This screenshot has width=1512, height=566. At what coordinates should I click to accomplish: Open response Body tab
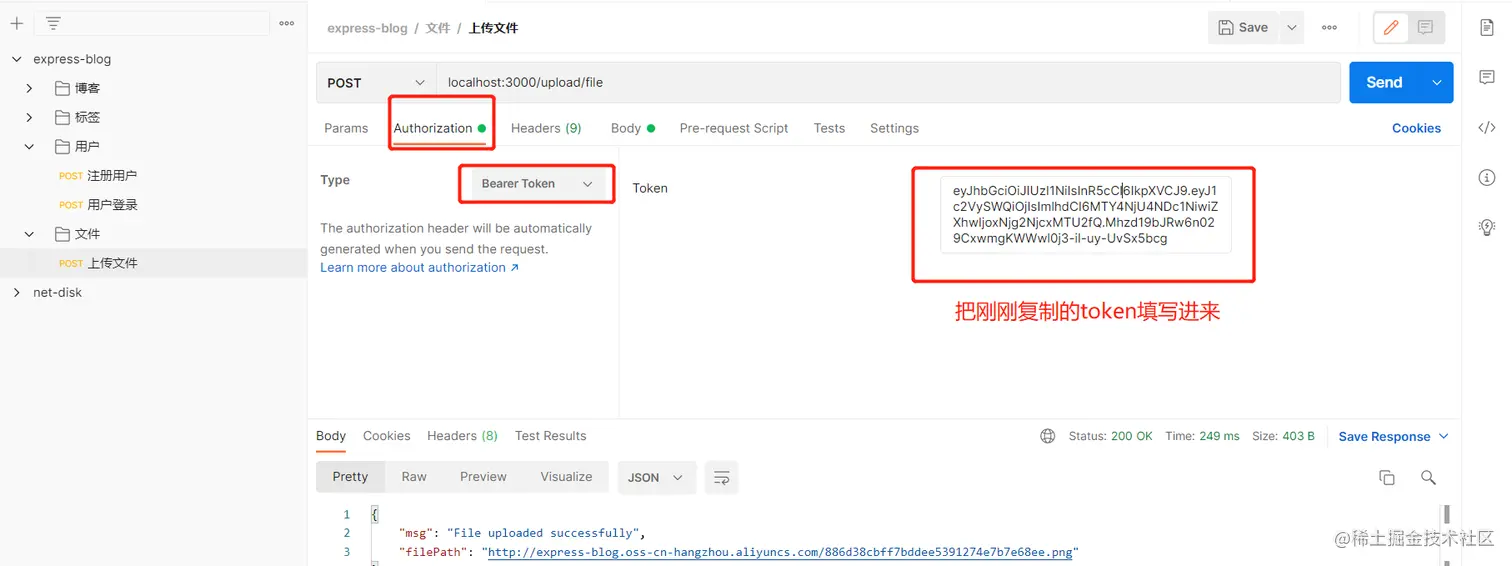(331, 436)
